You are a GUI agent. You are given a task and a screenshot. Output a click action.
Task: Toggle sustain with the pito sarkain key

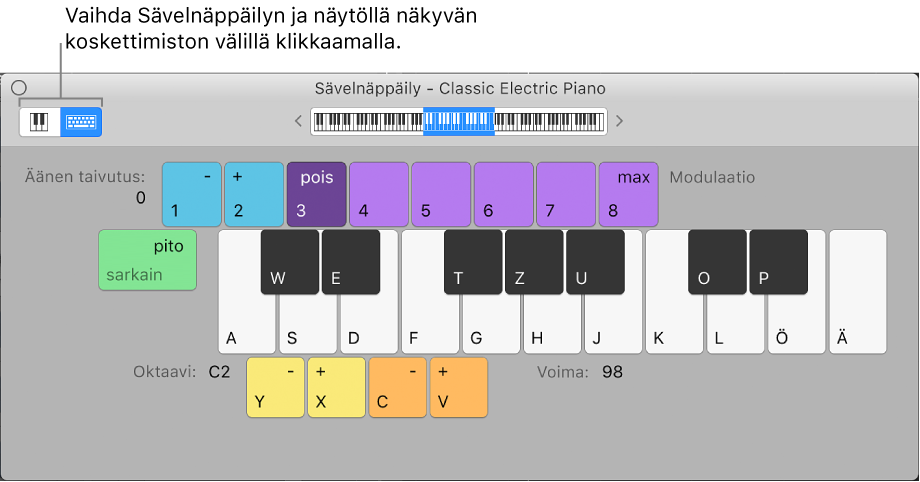click(x=148, y=260)
